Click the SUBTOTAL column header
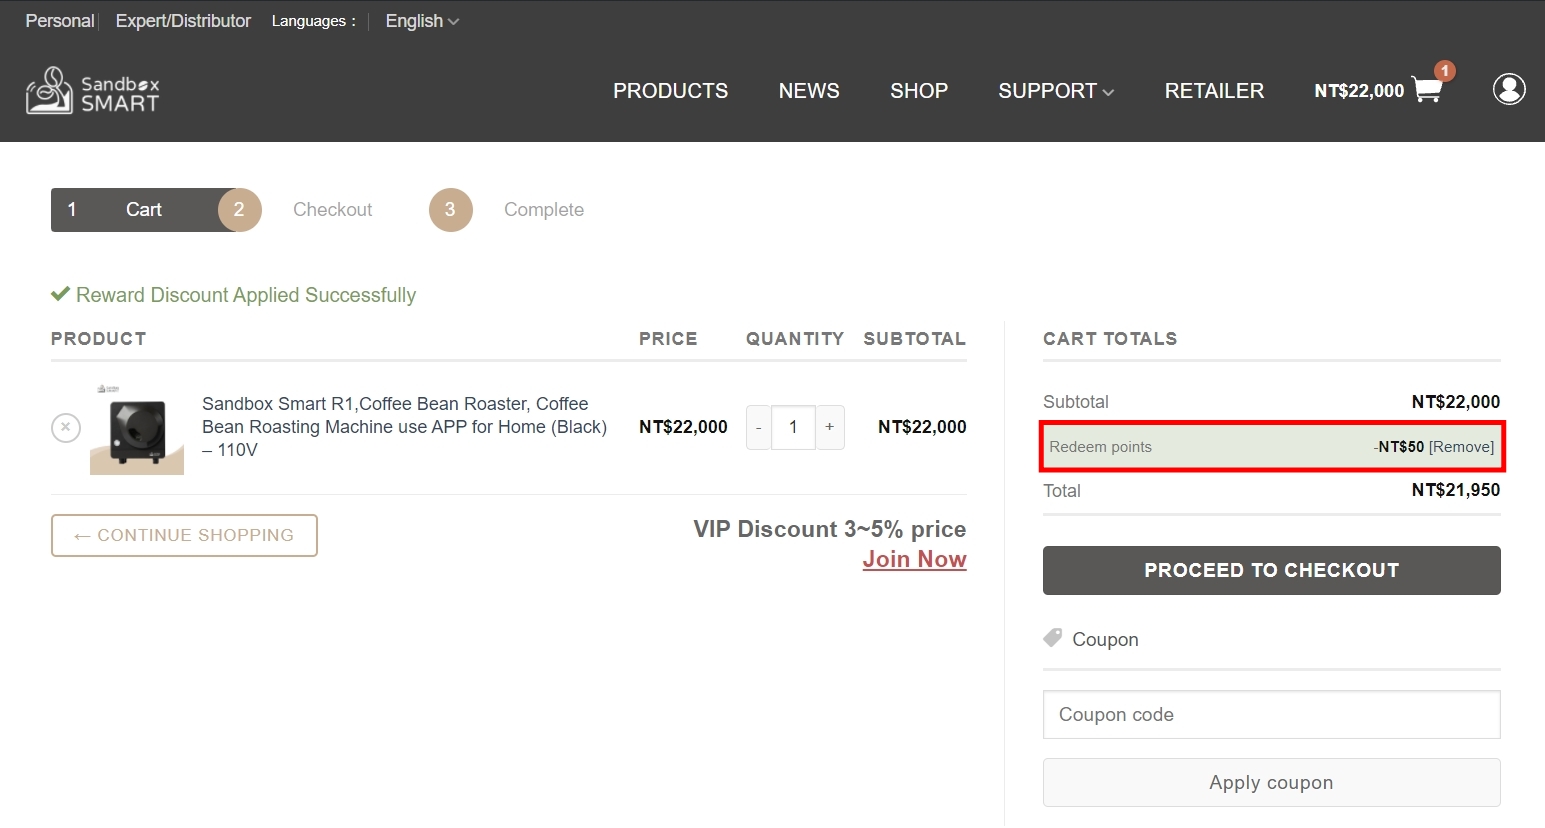Viewport: 1545px width, 828px height. coord(915,339)
